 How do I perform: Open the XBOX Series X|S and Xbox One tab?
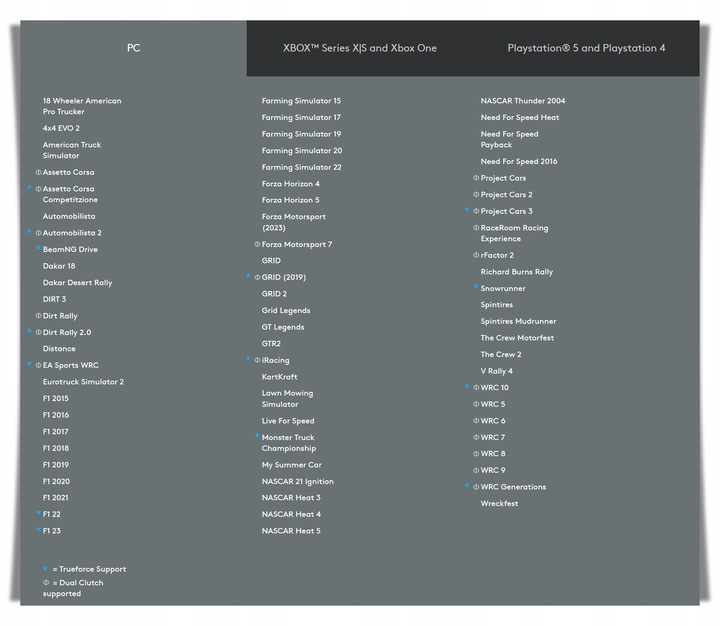(359, 48)
